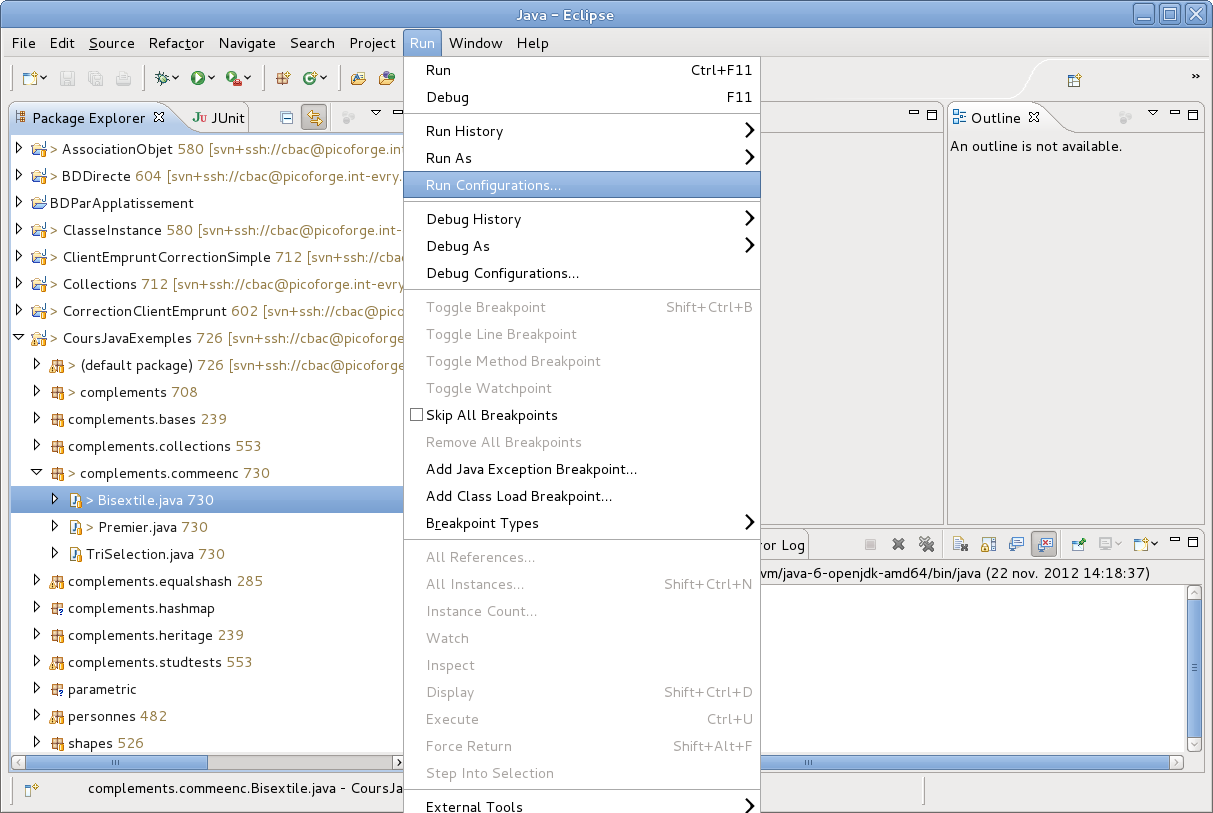Toggle Link with Editor in Package Explorer
1213x813 pixels.
pos(314,118)
